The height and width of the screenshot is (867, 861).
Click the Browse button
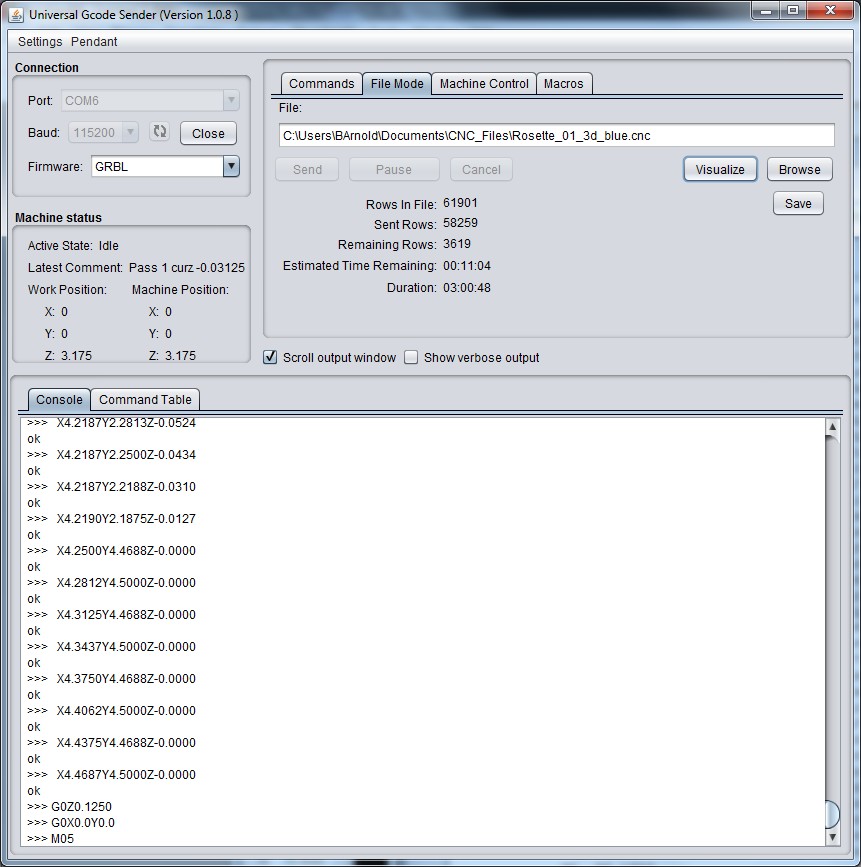tap(799, 170)
